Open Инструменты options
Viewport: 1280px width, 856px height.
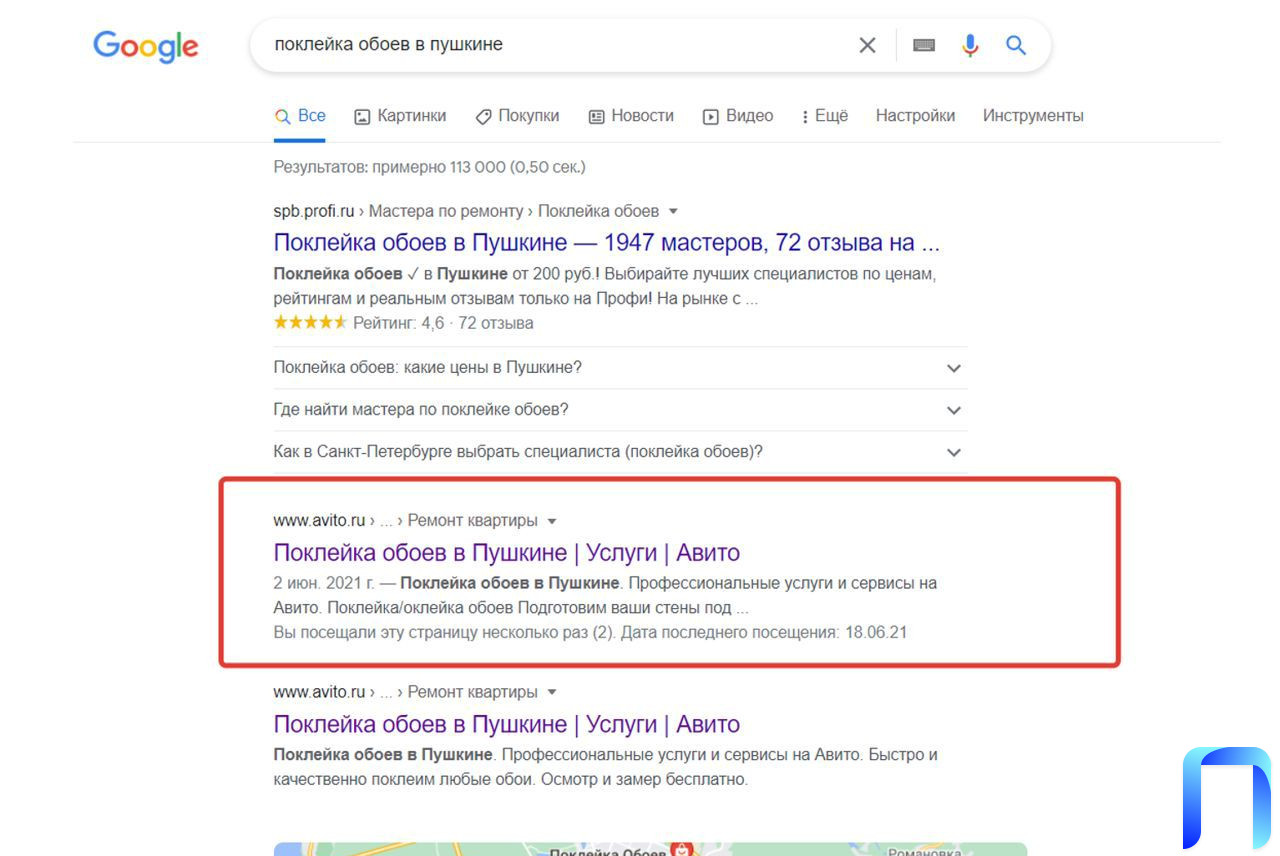(1033, 116)
